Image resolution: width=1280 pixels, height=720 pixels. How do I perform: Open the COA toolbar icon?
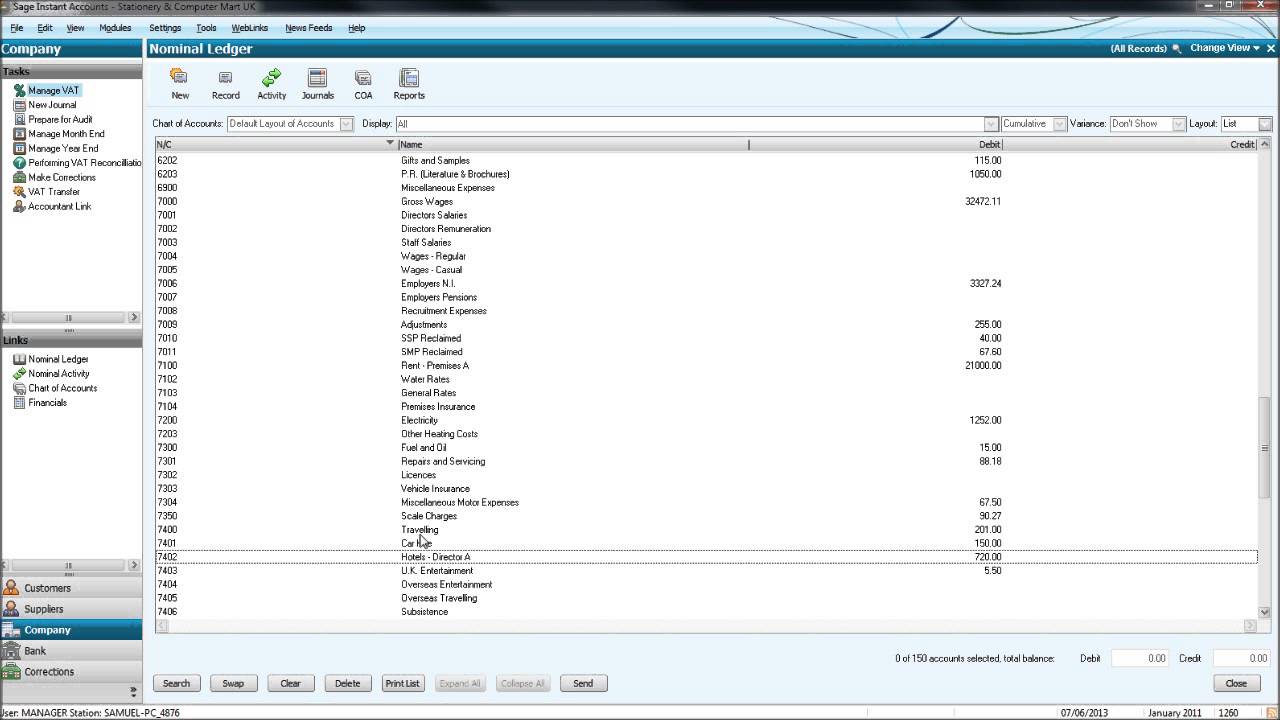pos(363,78)
